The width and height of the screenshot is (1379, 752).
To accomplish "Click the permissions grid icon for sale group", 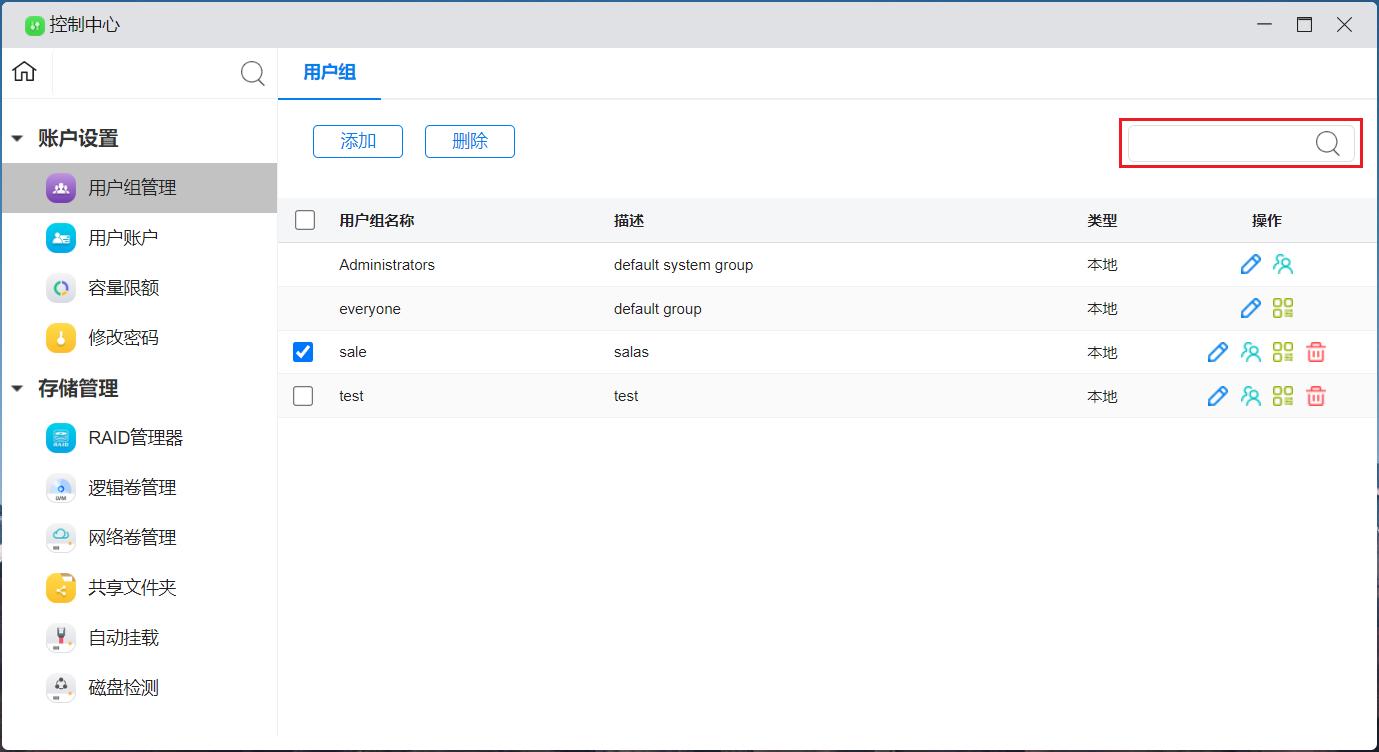I will [x=1283, y=352].
